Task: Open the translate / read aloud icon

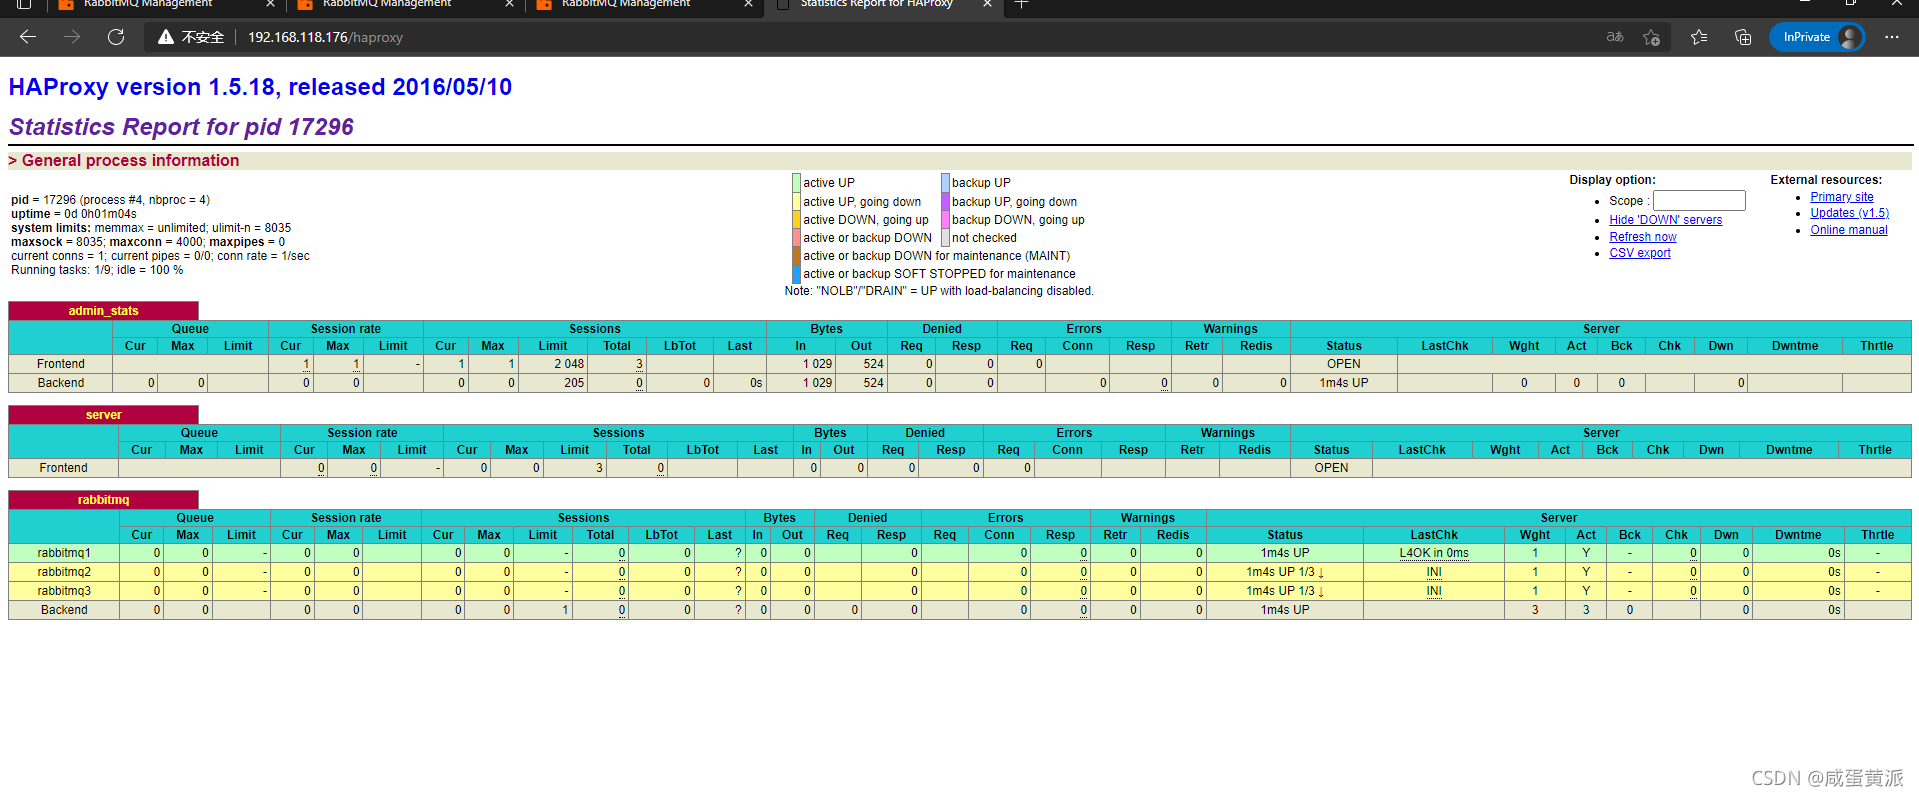Action: pos(1615,37)
